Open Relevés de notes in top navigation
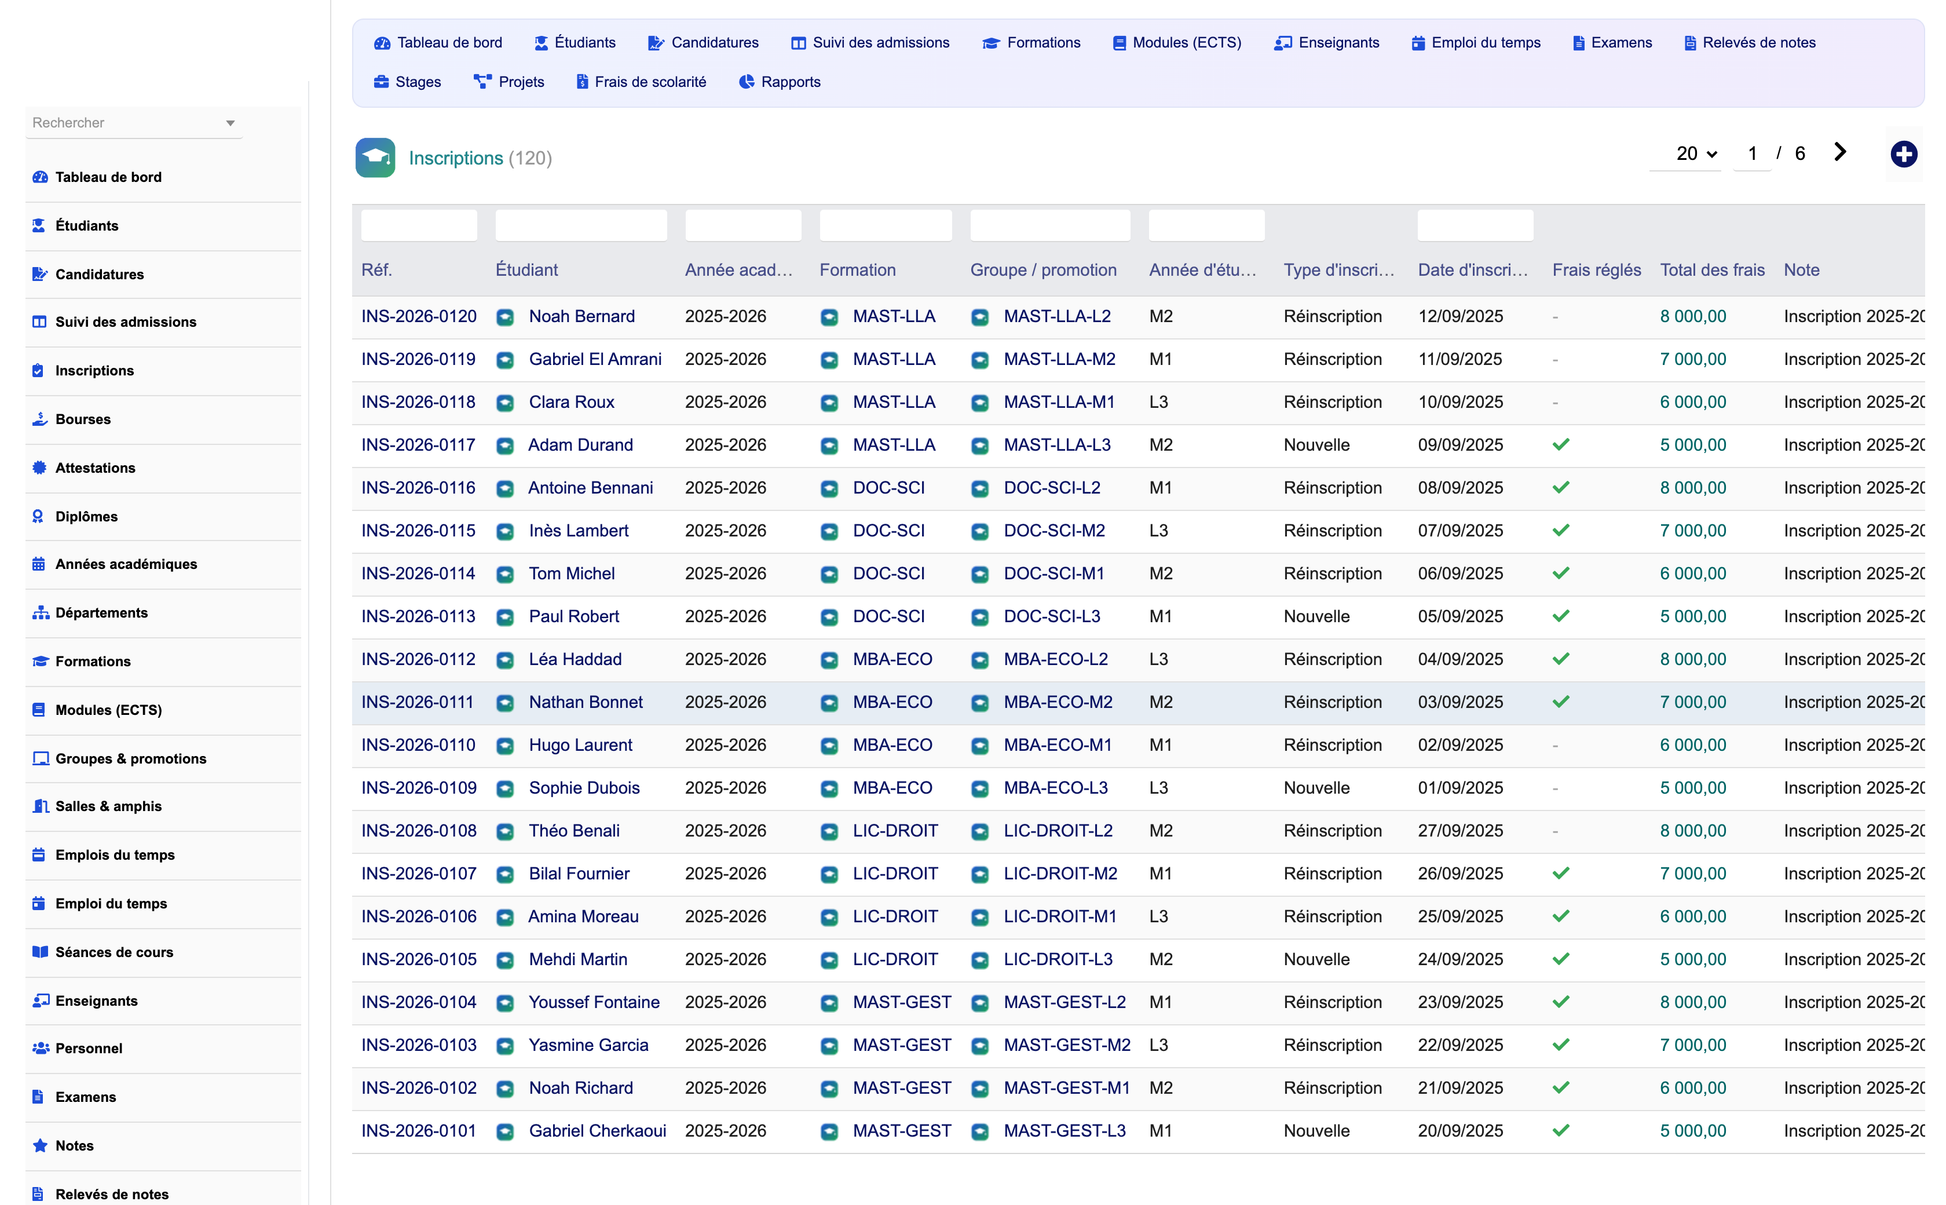Image resolution: width=1946 pixels, height=1205 pixels. [x=1750, y=43]
